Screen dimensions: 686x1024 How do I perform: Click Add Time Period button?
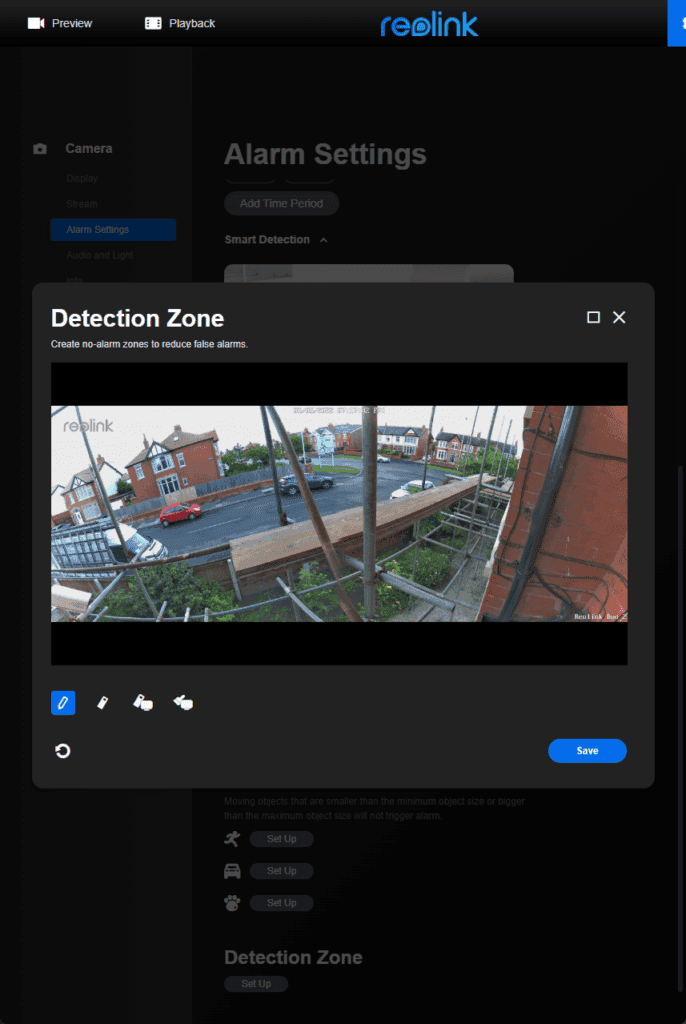(281, 203)
